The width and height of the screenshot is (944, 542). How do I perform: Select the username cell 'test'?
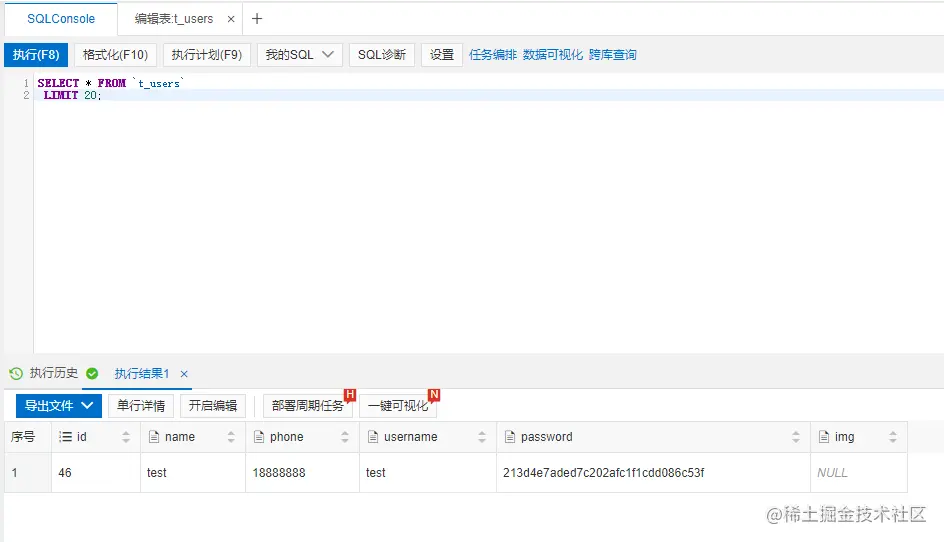pos(427,473)
